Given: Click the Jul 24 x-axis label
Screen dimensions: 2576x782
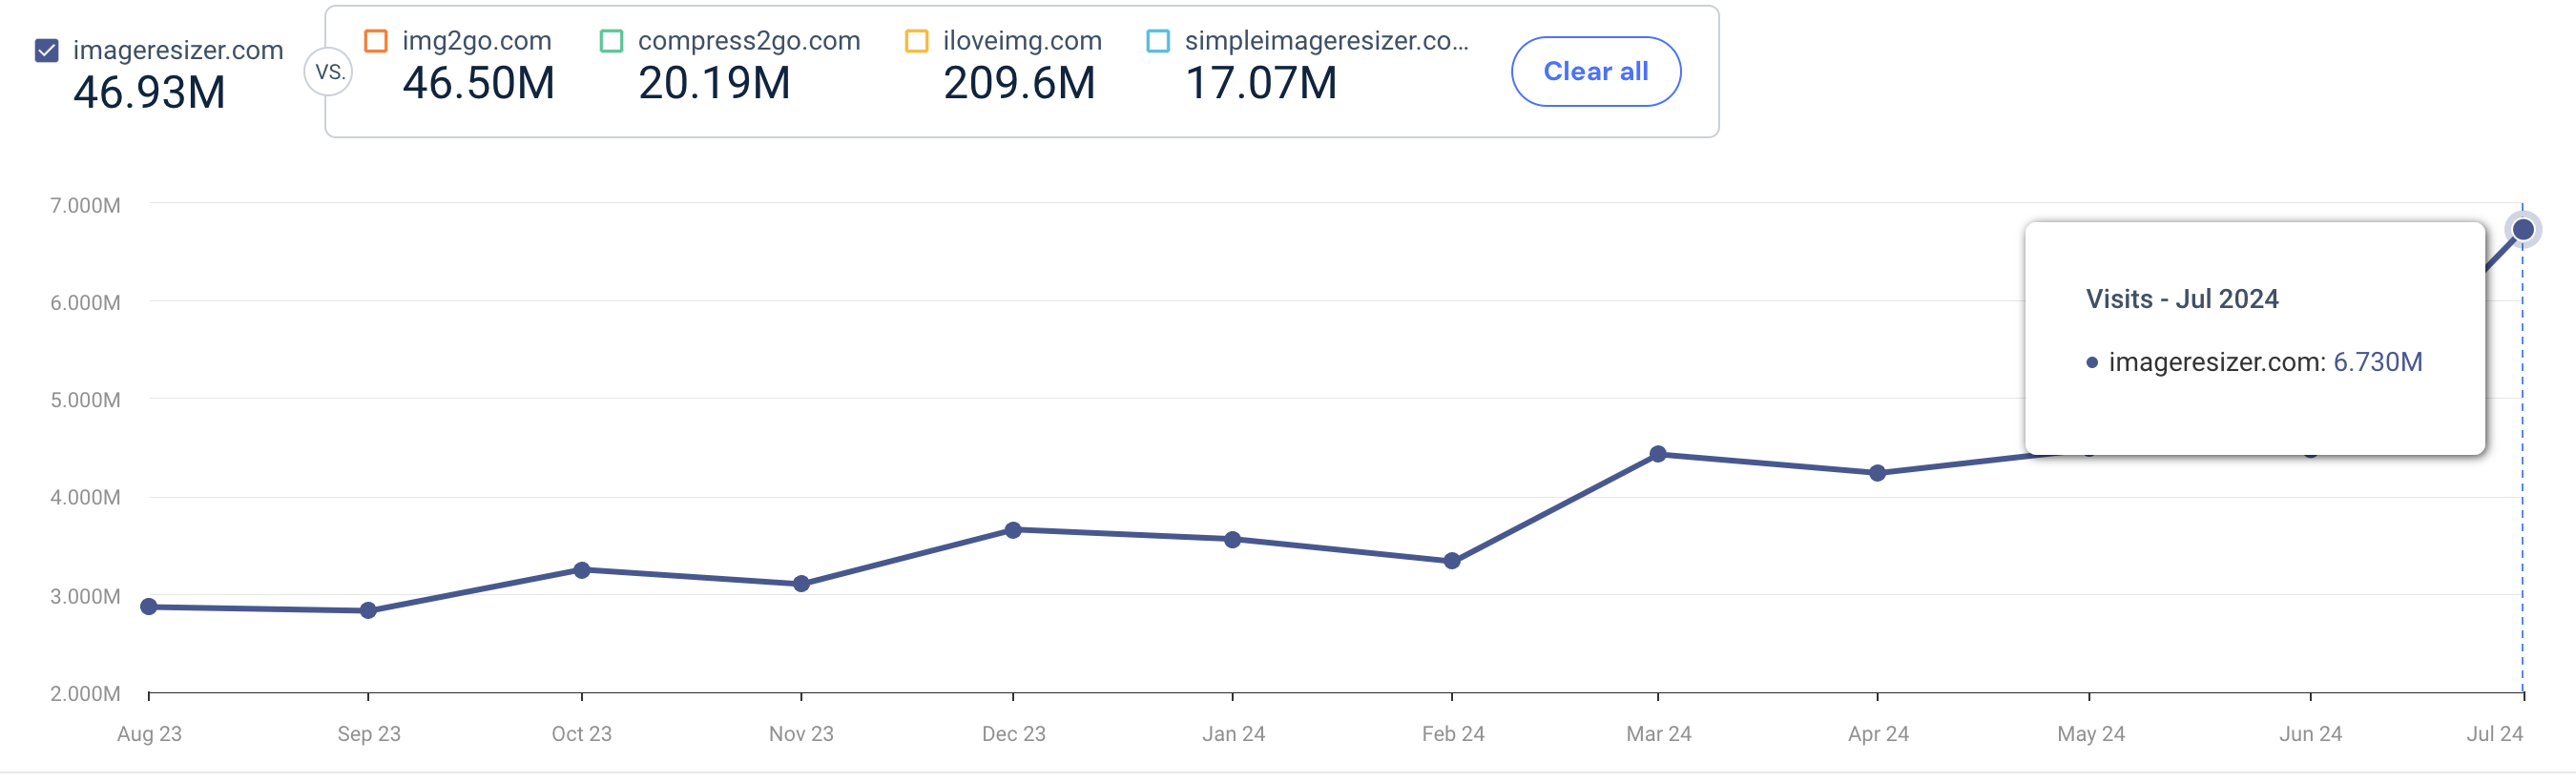Looking at the screenshot, I should [x=2495, y=734].
